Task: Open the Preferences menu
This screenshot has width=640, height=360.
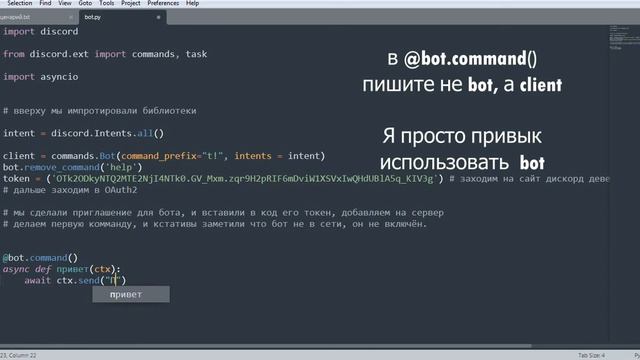Action: pos(163,3)
